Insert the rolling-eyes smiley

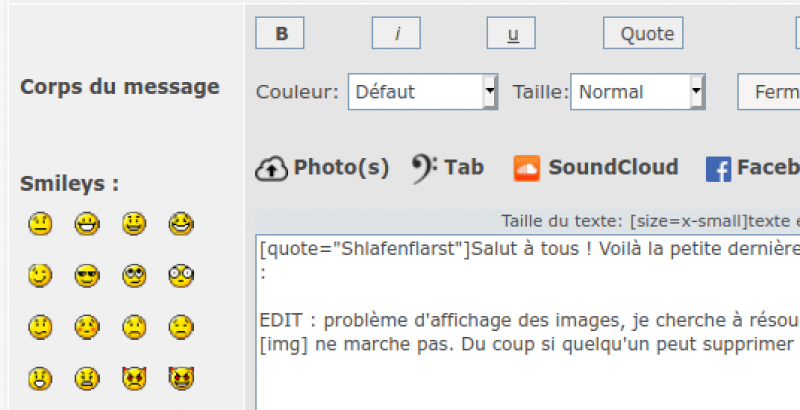pos(134,275)
